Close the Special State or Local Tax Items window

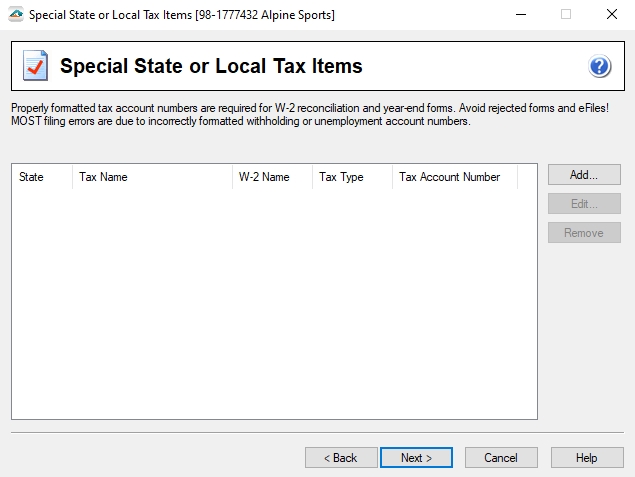pyautogui.click(x=611, y=15)
